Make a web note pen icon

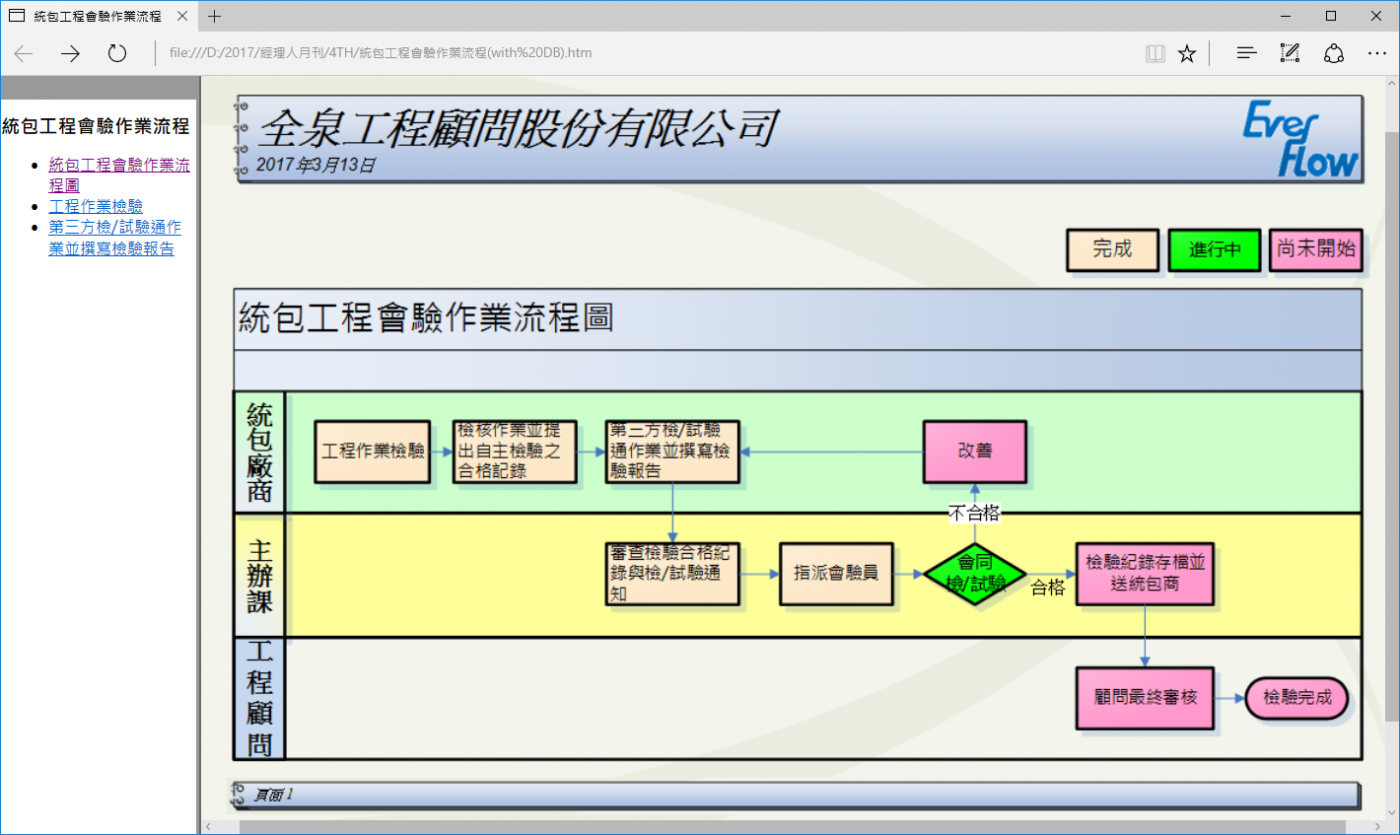tap(1290, 53)
